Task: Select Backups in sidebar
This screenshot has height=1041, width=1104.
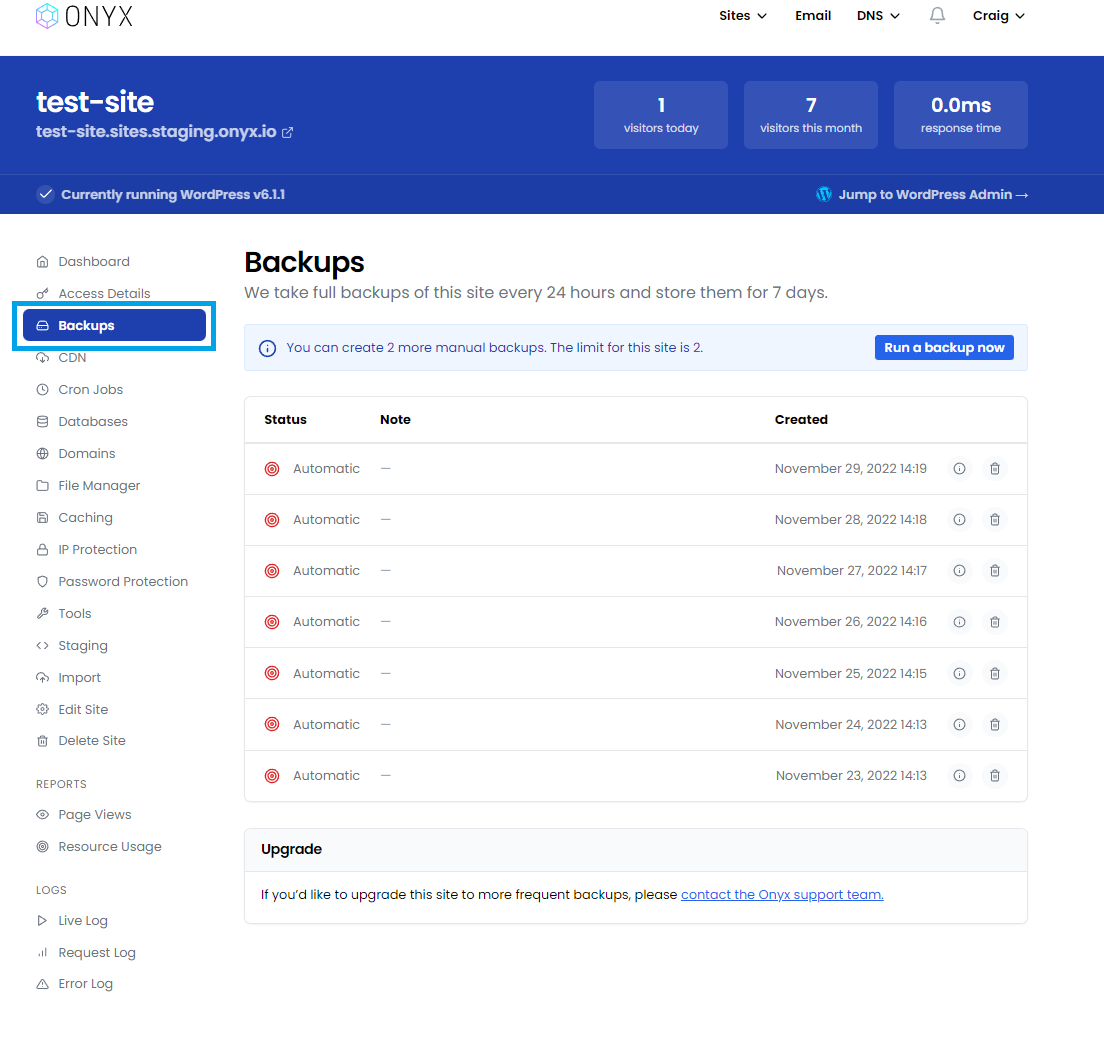Action: click(114, 325)
